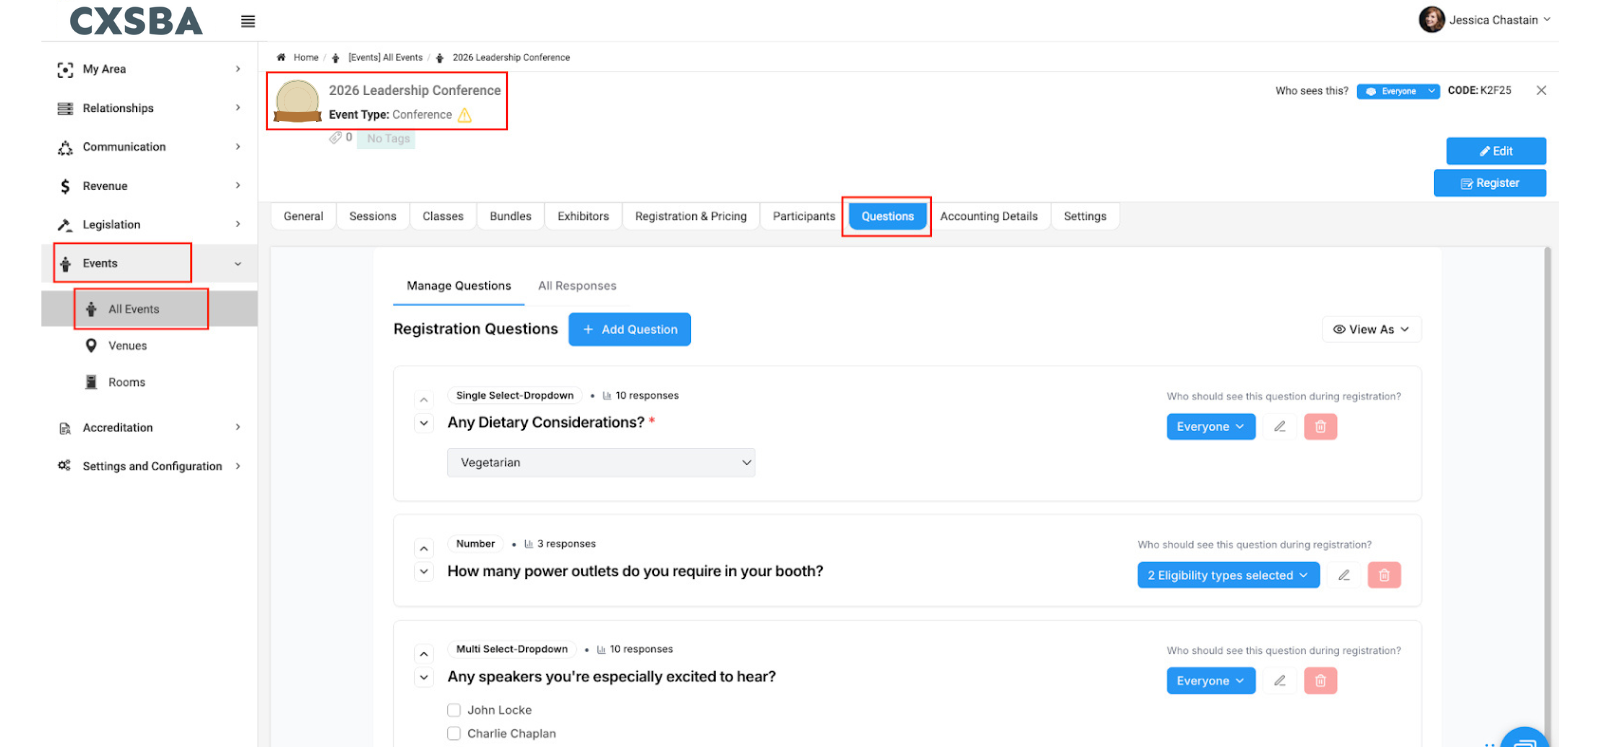Delete the speakers question using trash icon
This screenshot has width=1600, height=747.
[1320, 681]
